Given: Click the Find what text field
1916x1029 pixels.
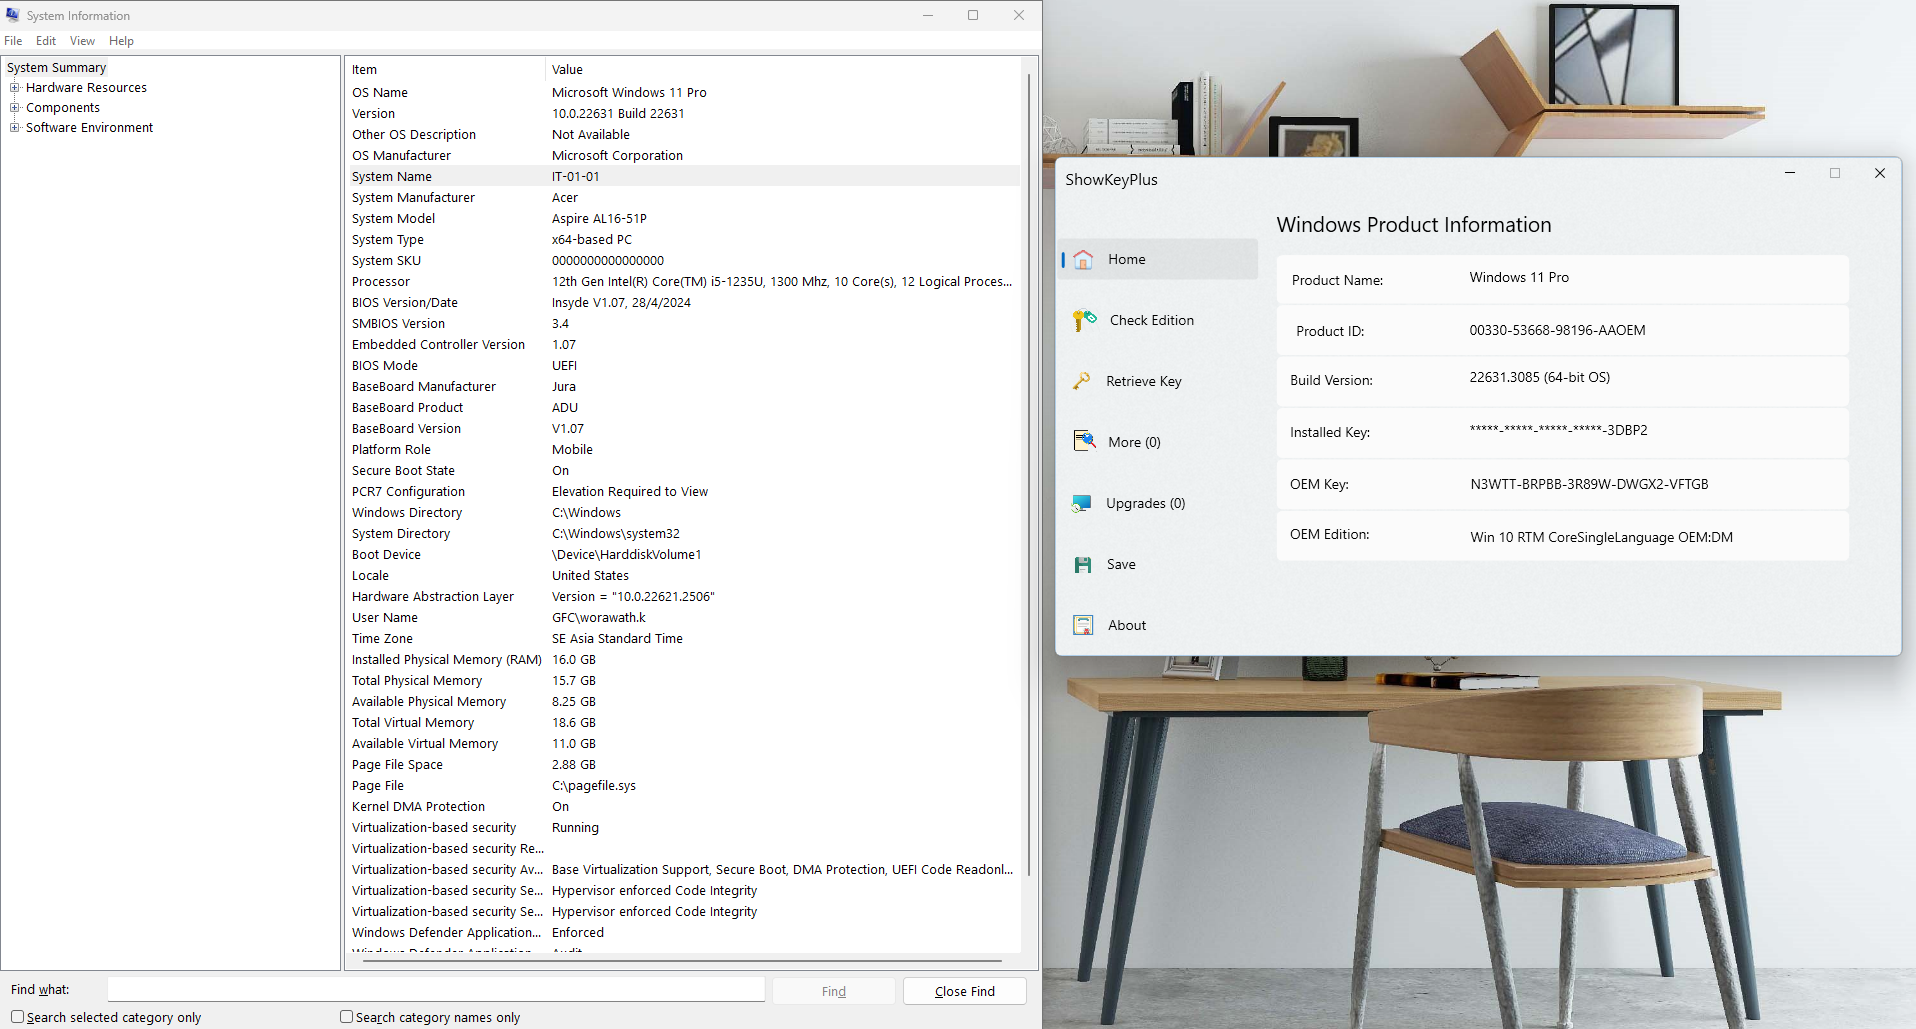Looking at the screenshot, I should [436, 990].
